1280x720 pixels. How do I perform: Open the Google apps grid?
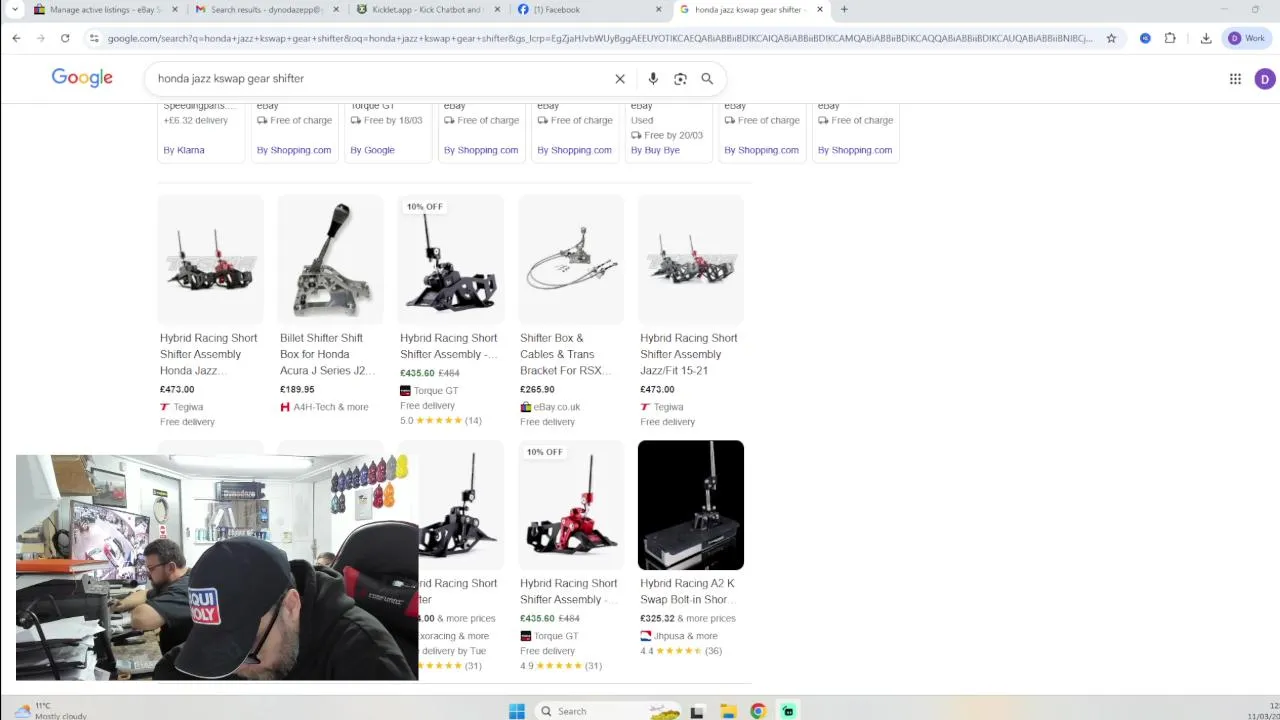tap(1235, 79)
